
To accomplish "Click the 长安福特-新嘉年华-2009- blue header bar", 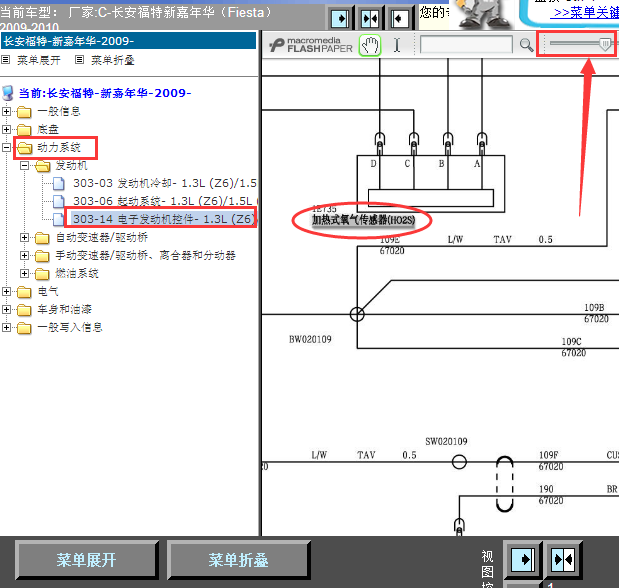I will [x=128, y=41].
